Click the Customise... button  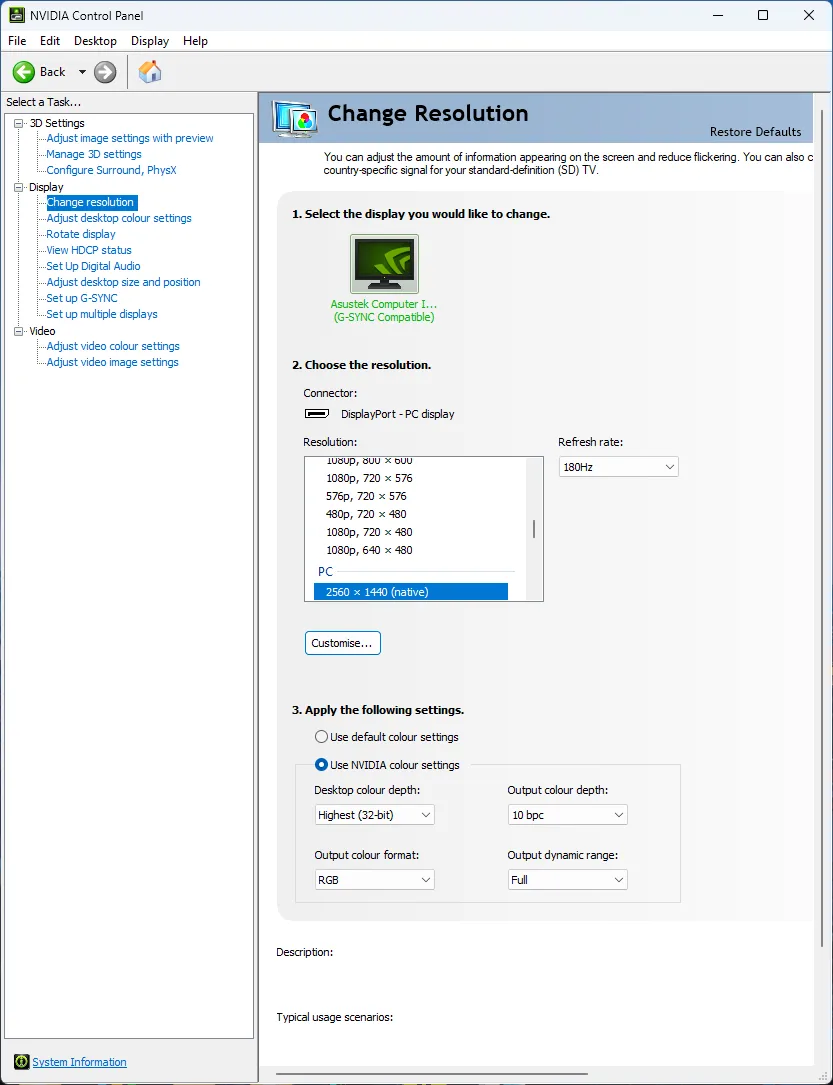pos(342,643)
